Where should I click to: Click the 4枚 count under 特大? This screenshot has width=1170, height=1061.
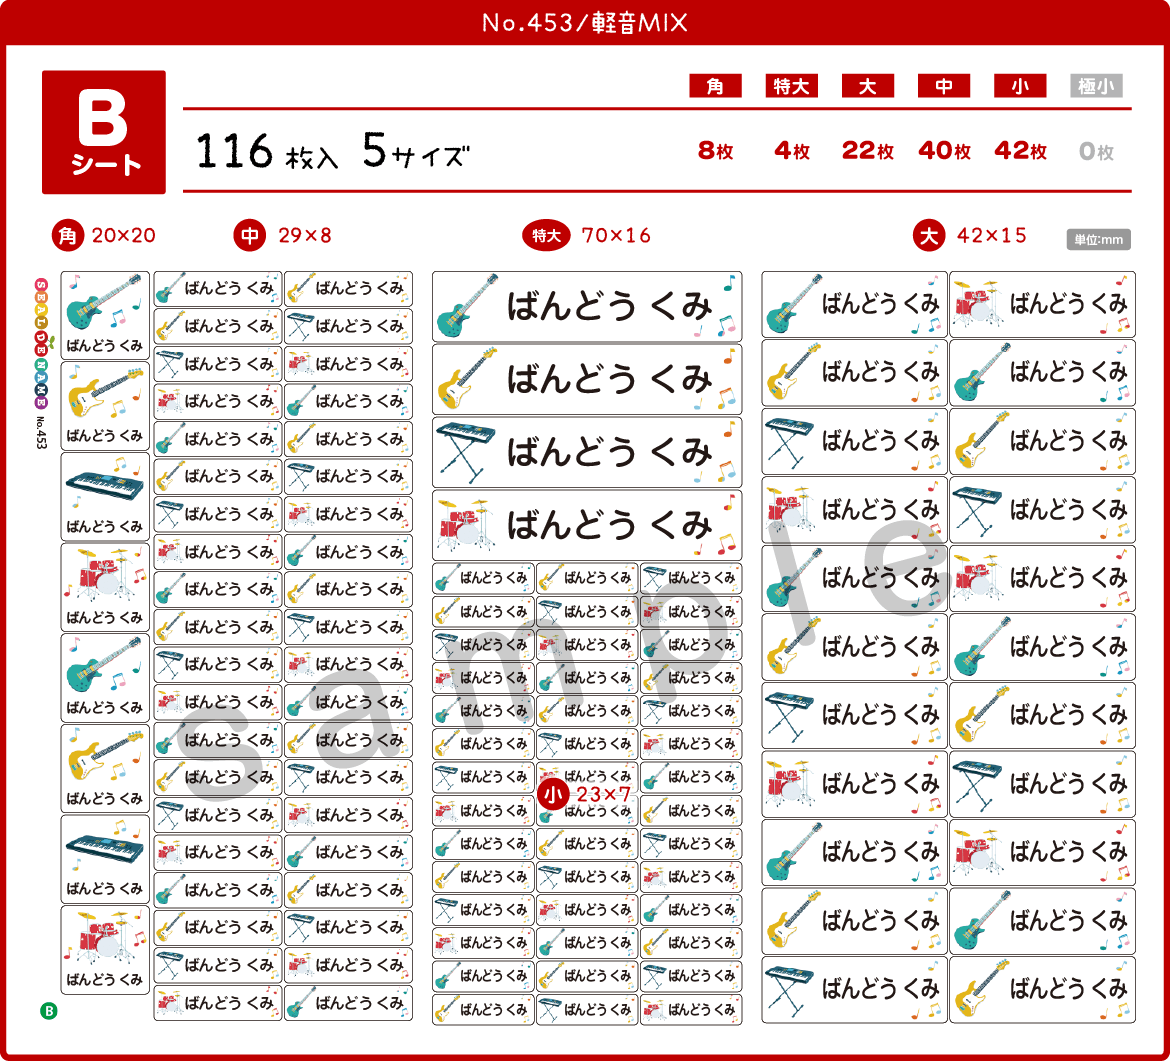point(792,151)
